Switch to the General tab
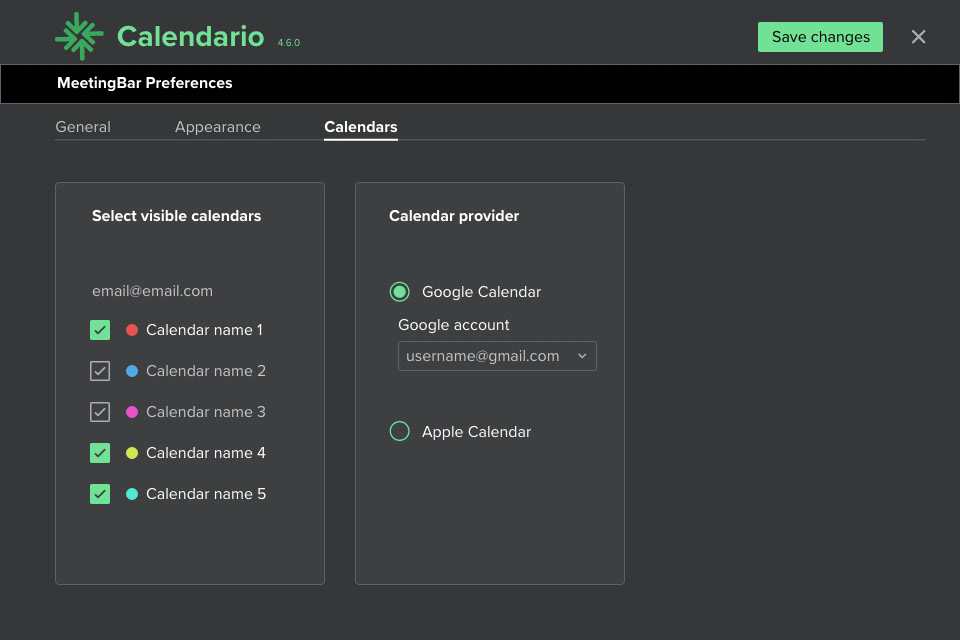 point(83,127)
